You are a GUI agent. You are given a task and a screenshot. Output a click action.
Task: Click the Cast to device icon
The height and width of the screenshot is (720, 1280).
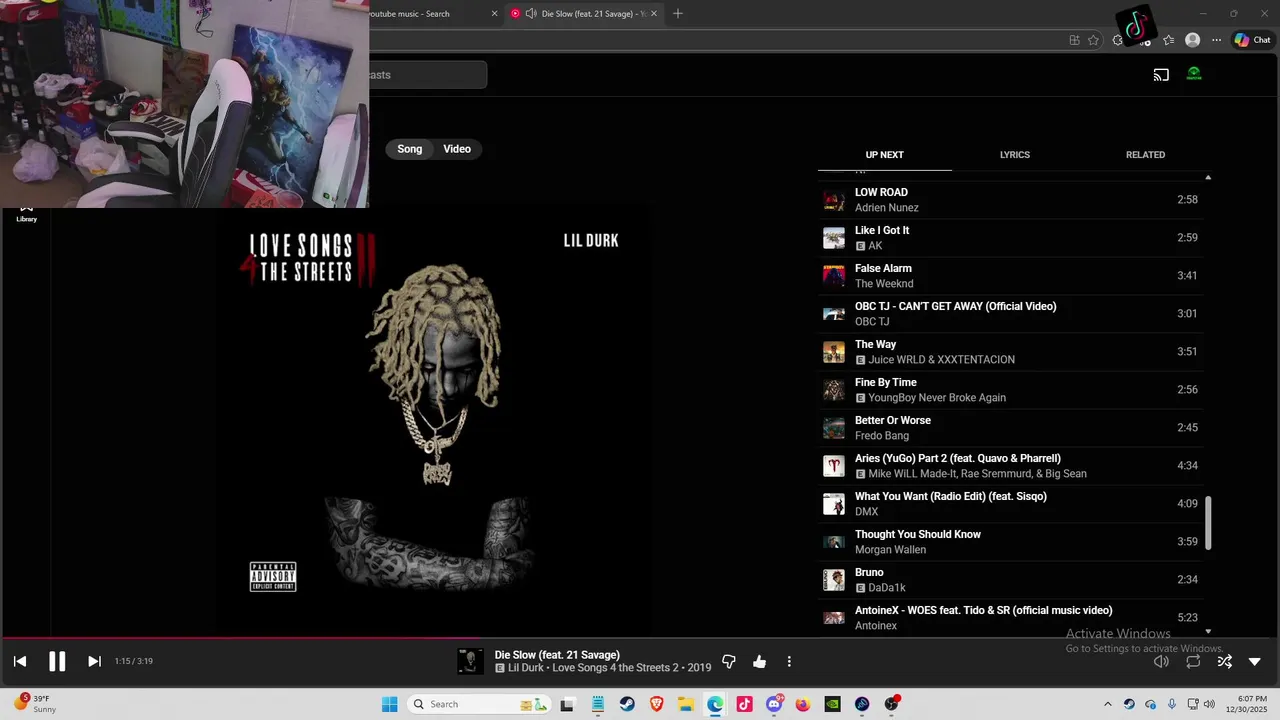[1161, 74]
